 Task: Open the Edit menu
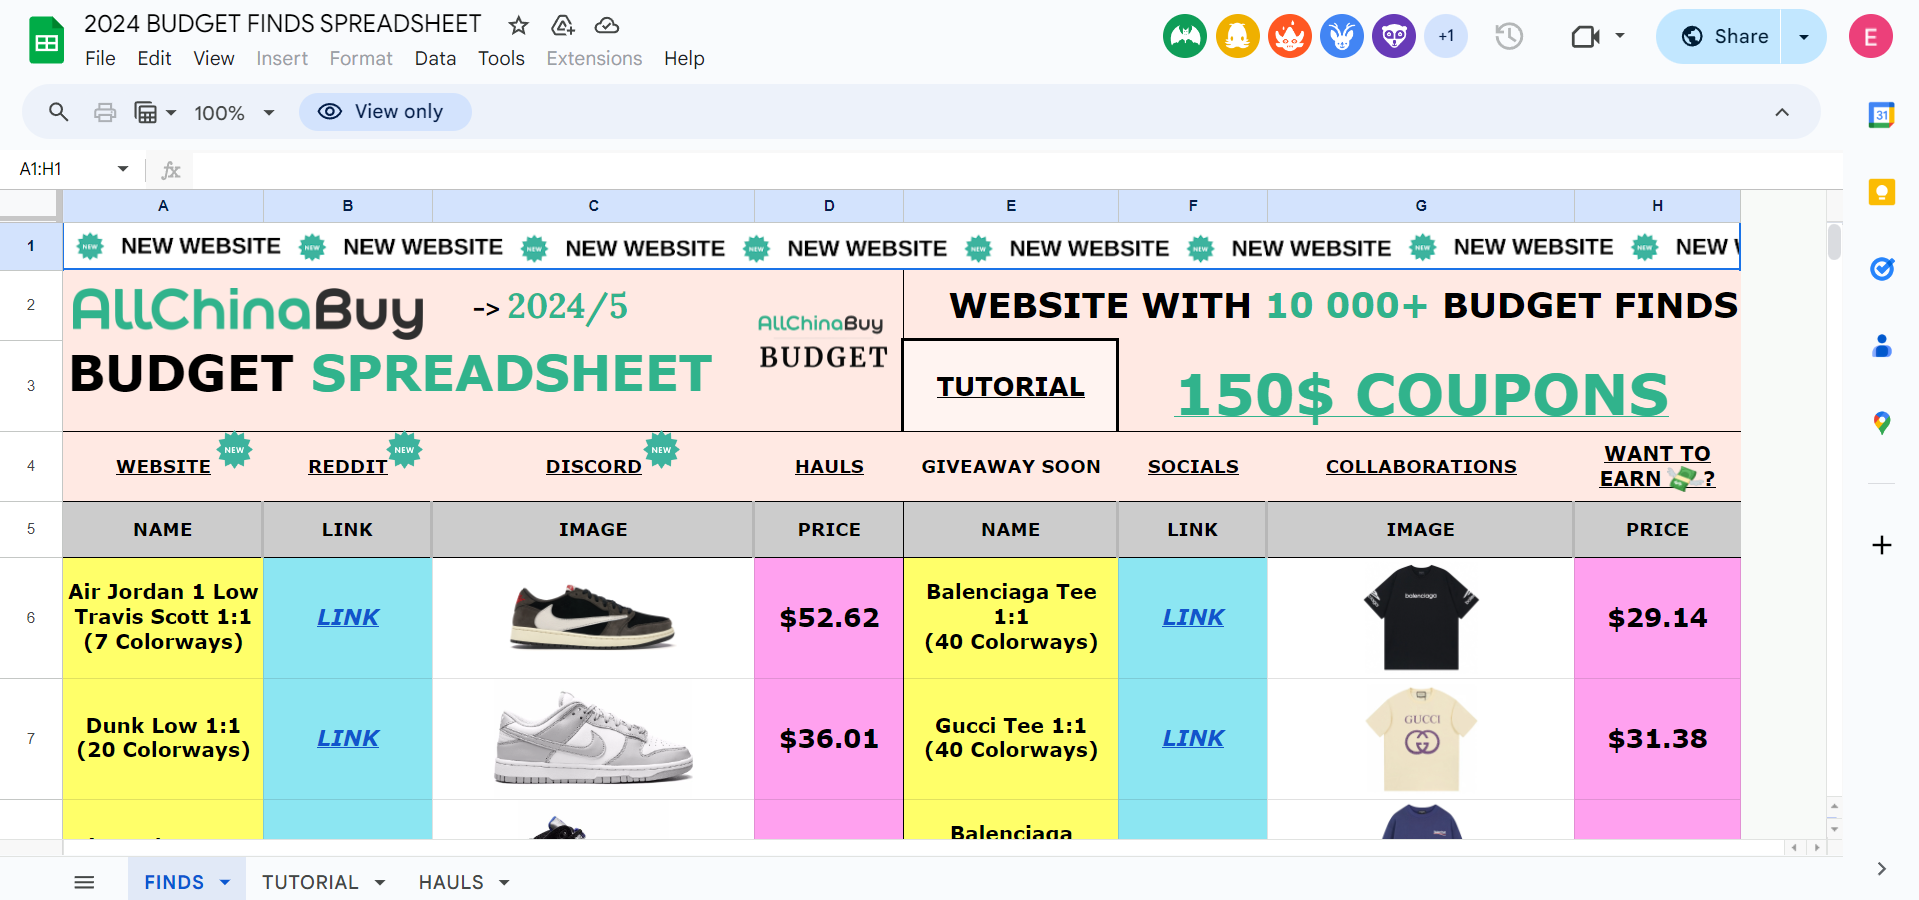click(154, 59)
